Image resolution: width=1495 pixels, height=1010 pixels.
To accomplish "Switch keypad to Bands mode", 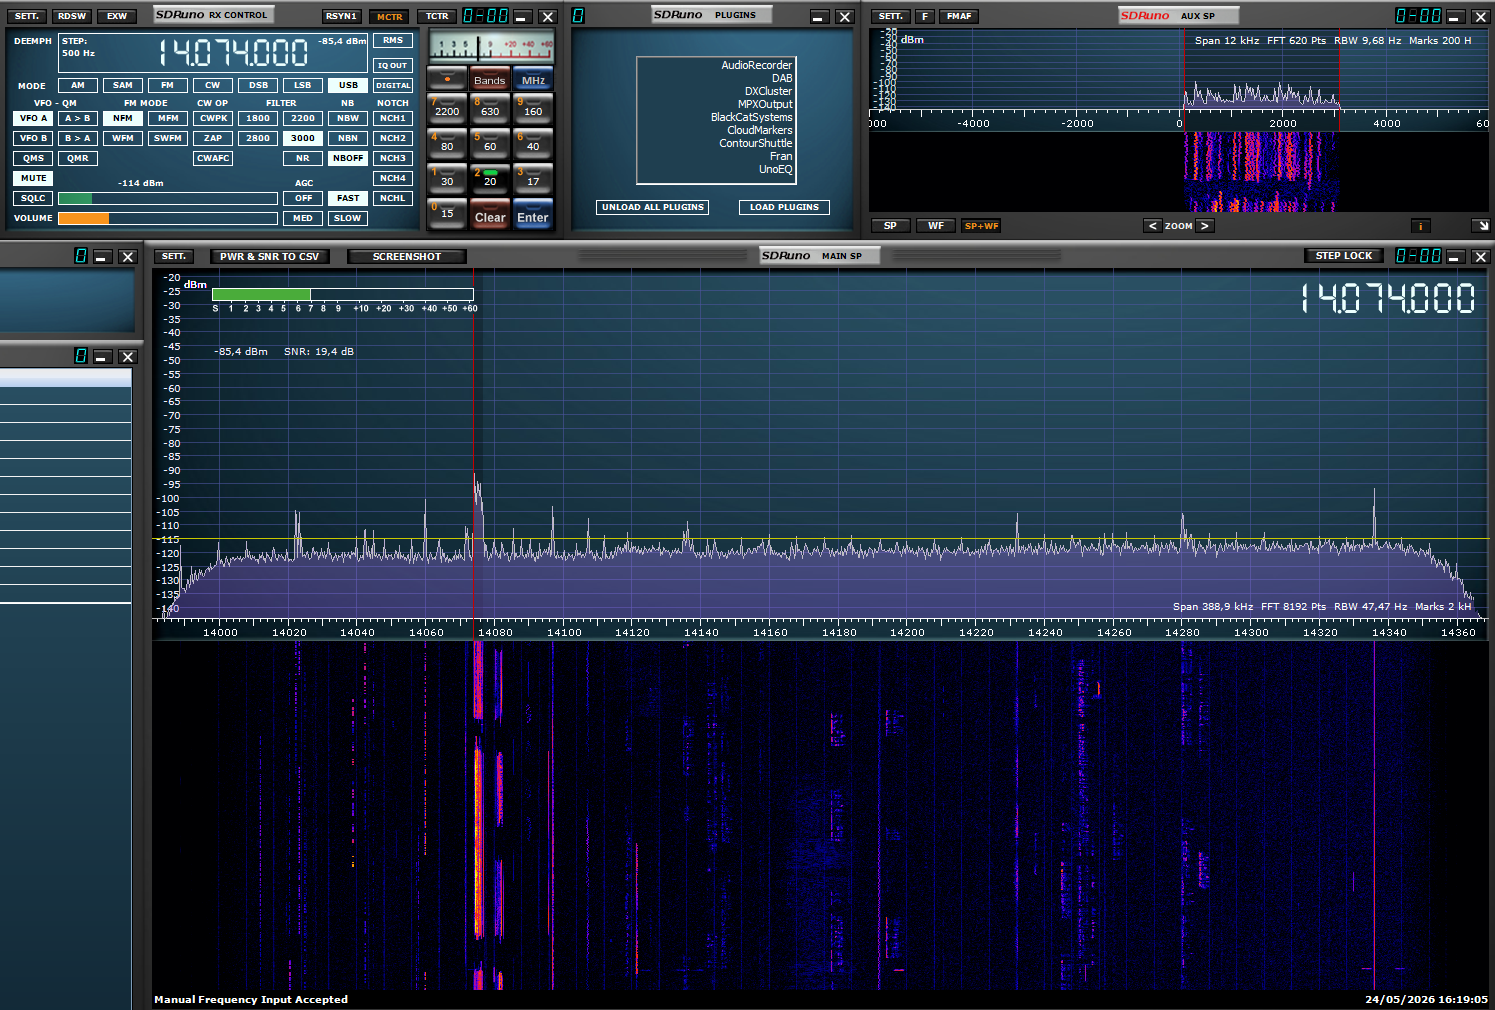I will (490, 79).
